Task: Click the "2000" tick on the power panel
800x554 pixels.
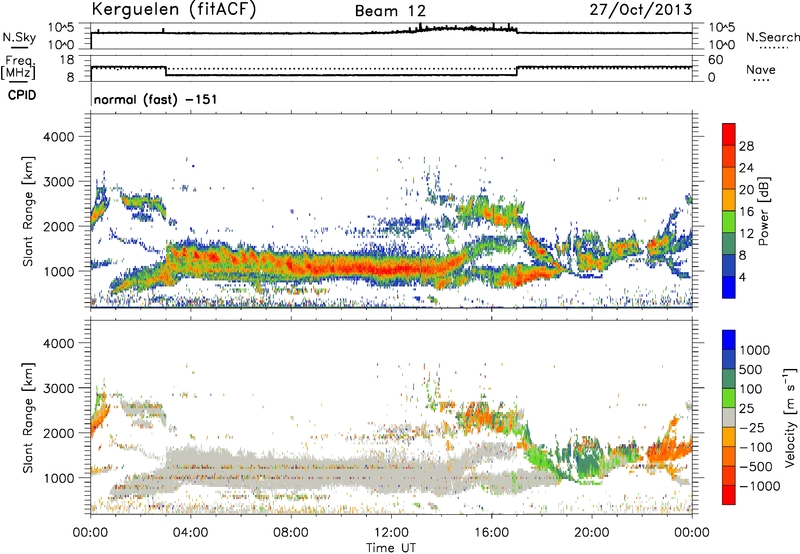Action: [58, 226]
